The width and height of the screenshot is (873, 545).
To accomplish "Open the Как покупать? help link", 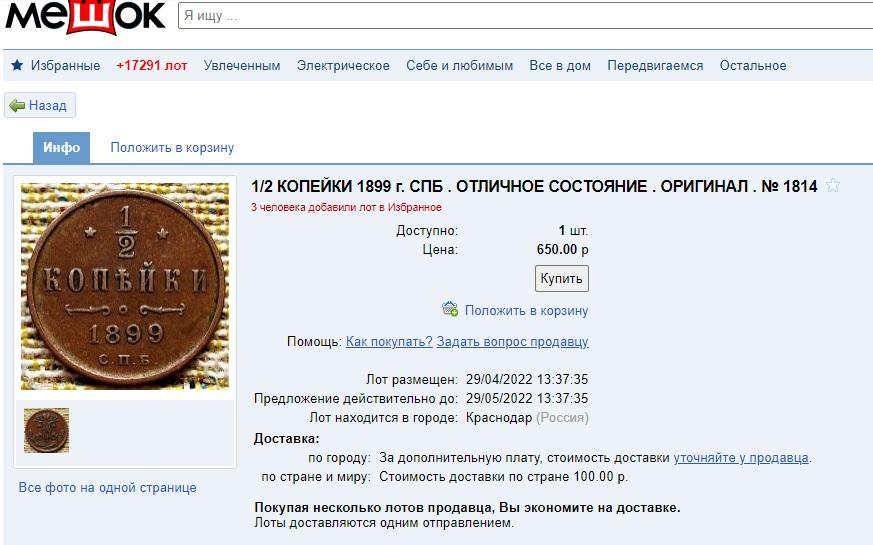I will [x=389, y=341].
